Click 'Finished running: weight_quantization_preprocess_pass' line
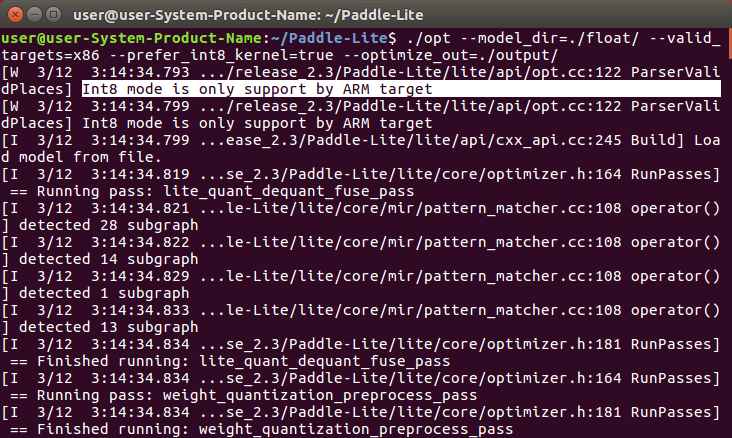Viewport: 732px width, 438px height. [275, 429]
